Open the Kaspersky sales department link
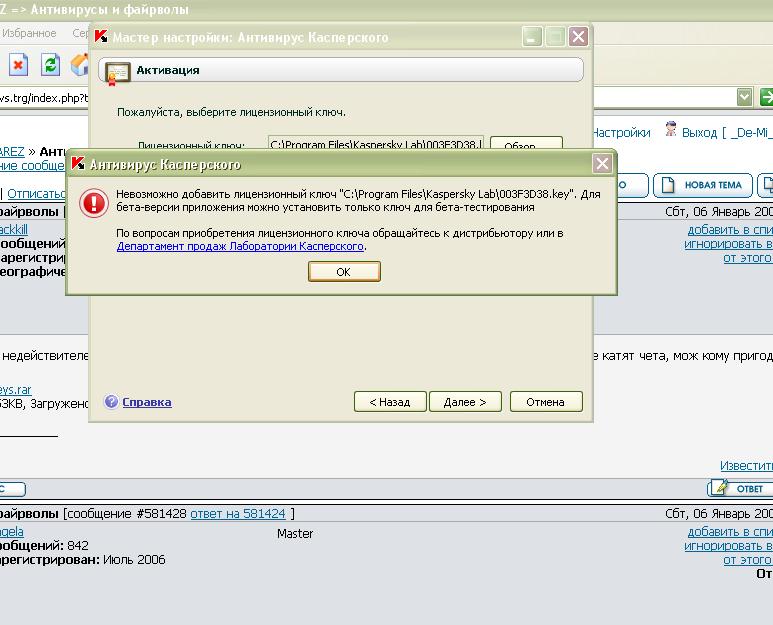The image size is (773, 625). click(240, 246)
